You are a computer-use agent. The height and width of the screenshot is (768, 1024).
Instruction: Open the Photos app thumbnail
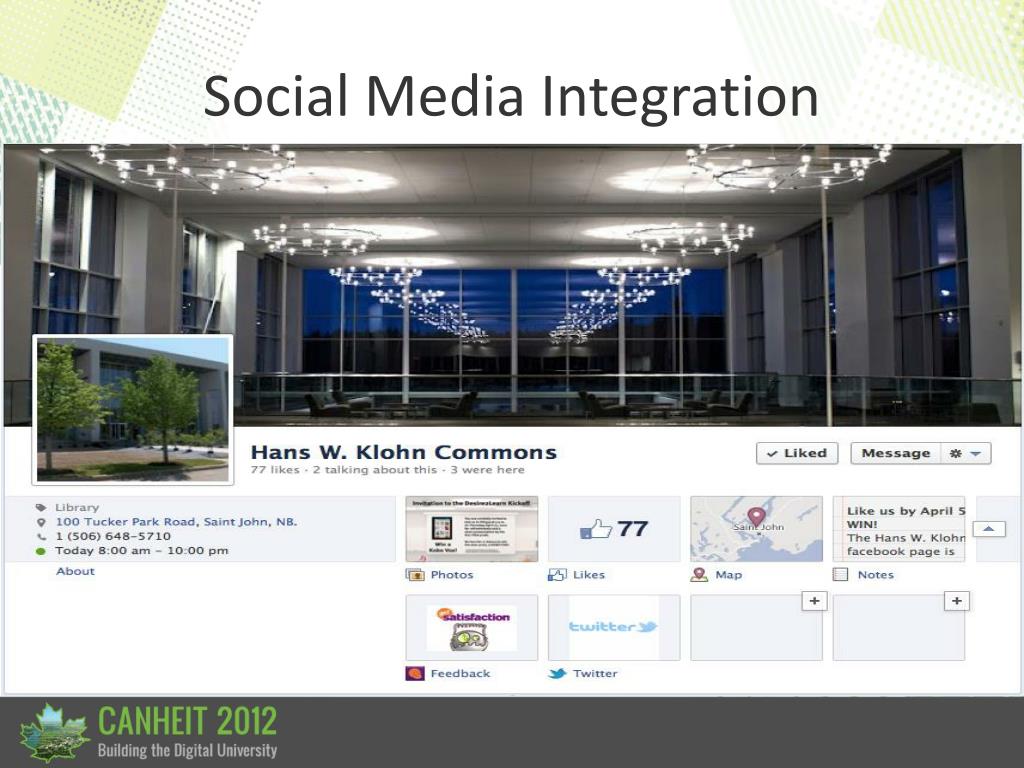472,529
